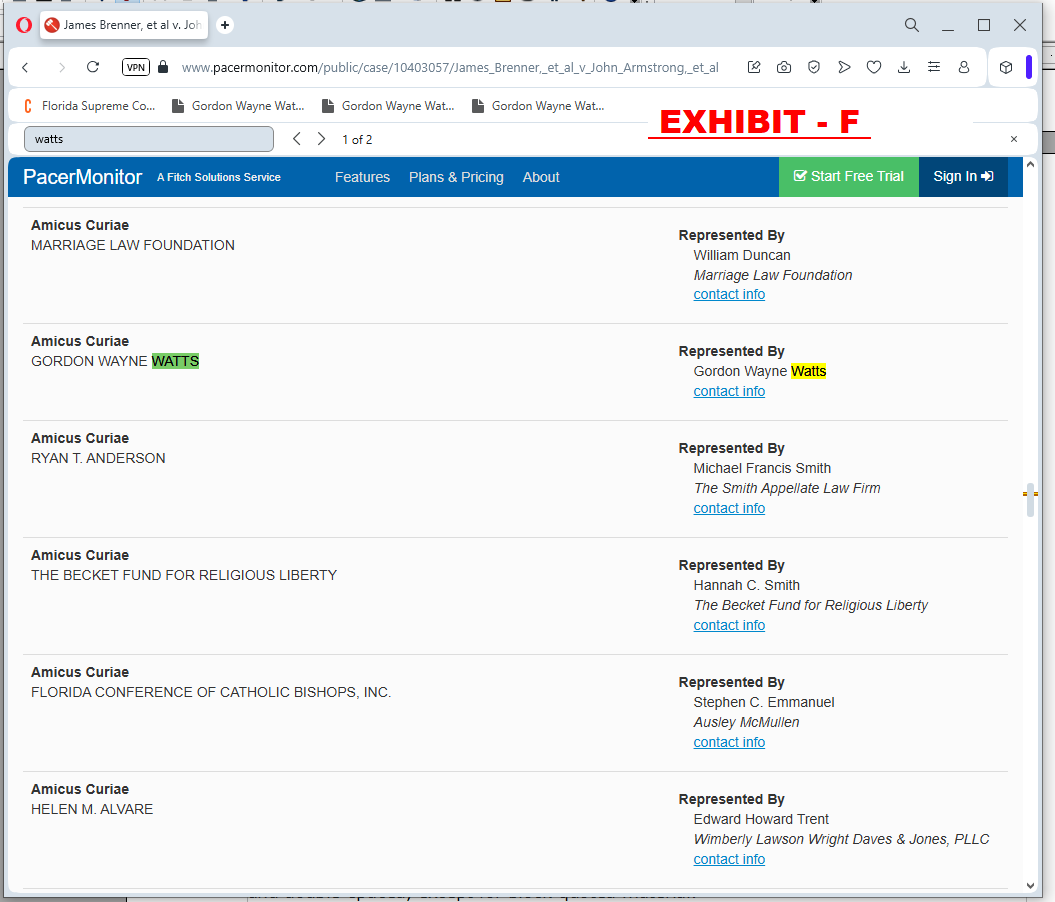Open the Opera main menu
This screenshot has height=902, width=1055.
click(x=24, y=25)
